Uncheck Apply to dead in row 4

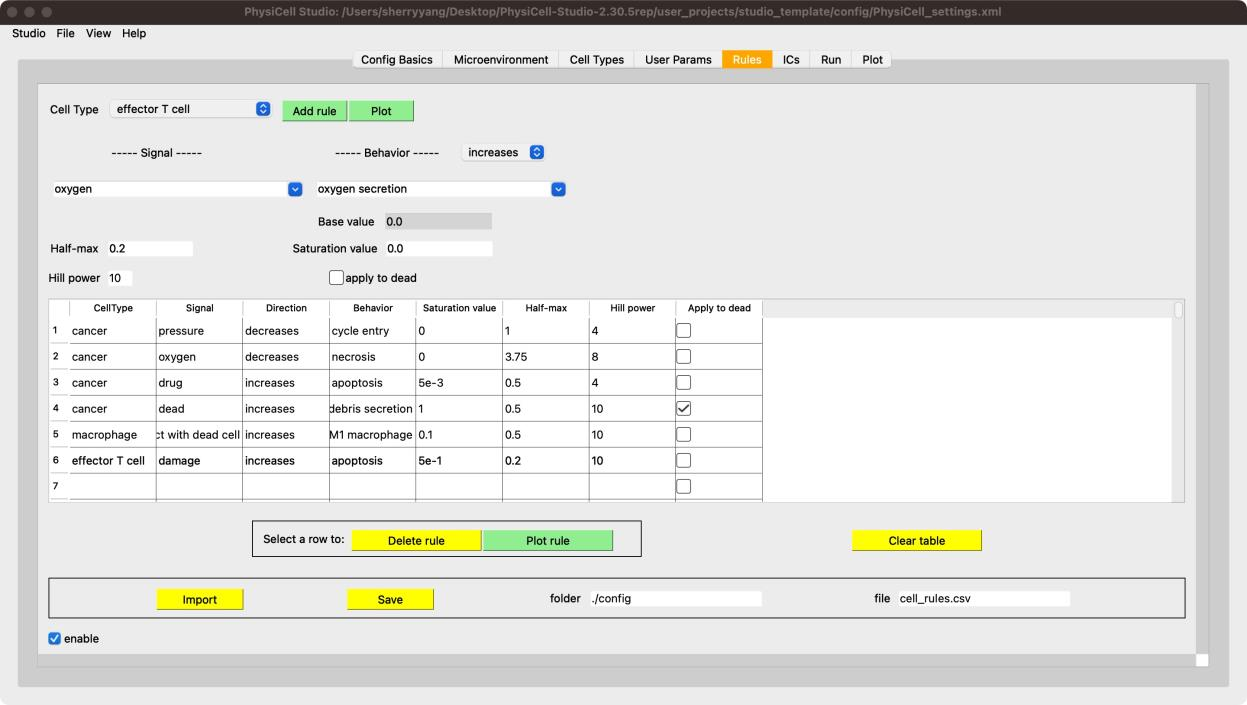[x=684, y=408]
